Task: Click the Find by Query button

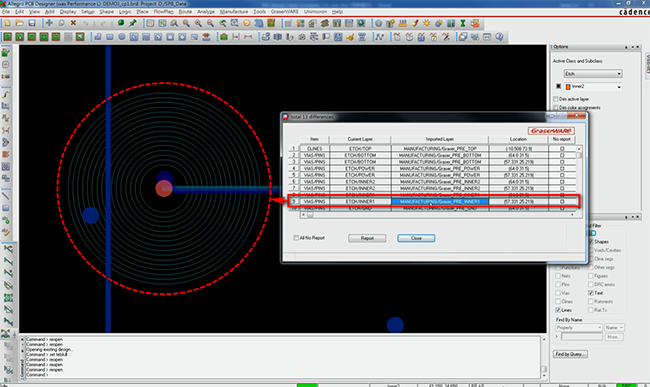Action: (570, 354)
